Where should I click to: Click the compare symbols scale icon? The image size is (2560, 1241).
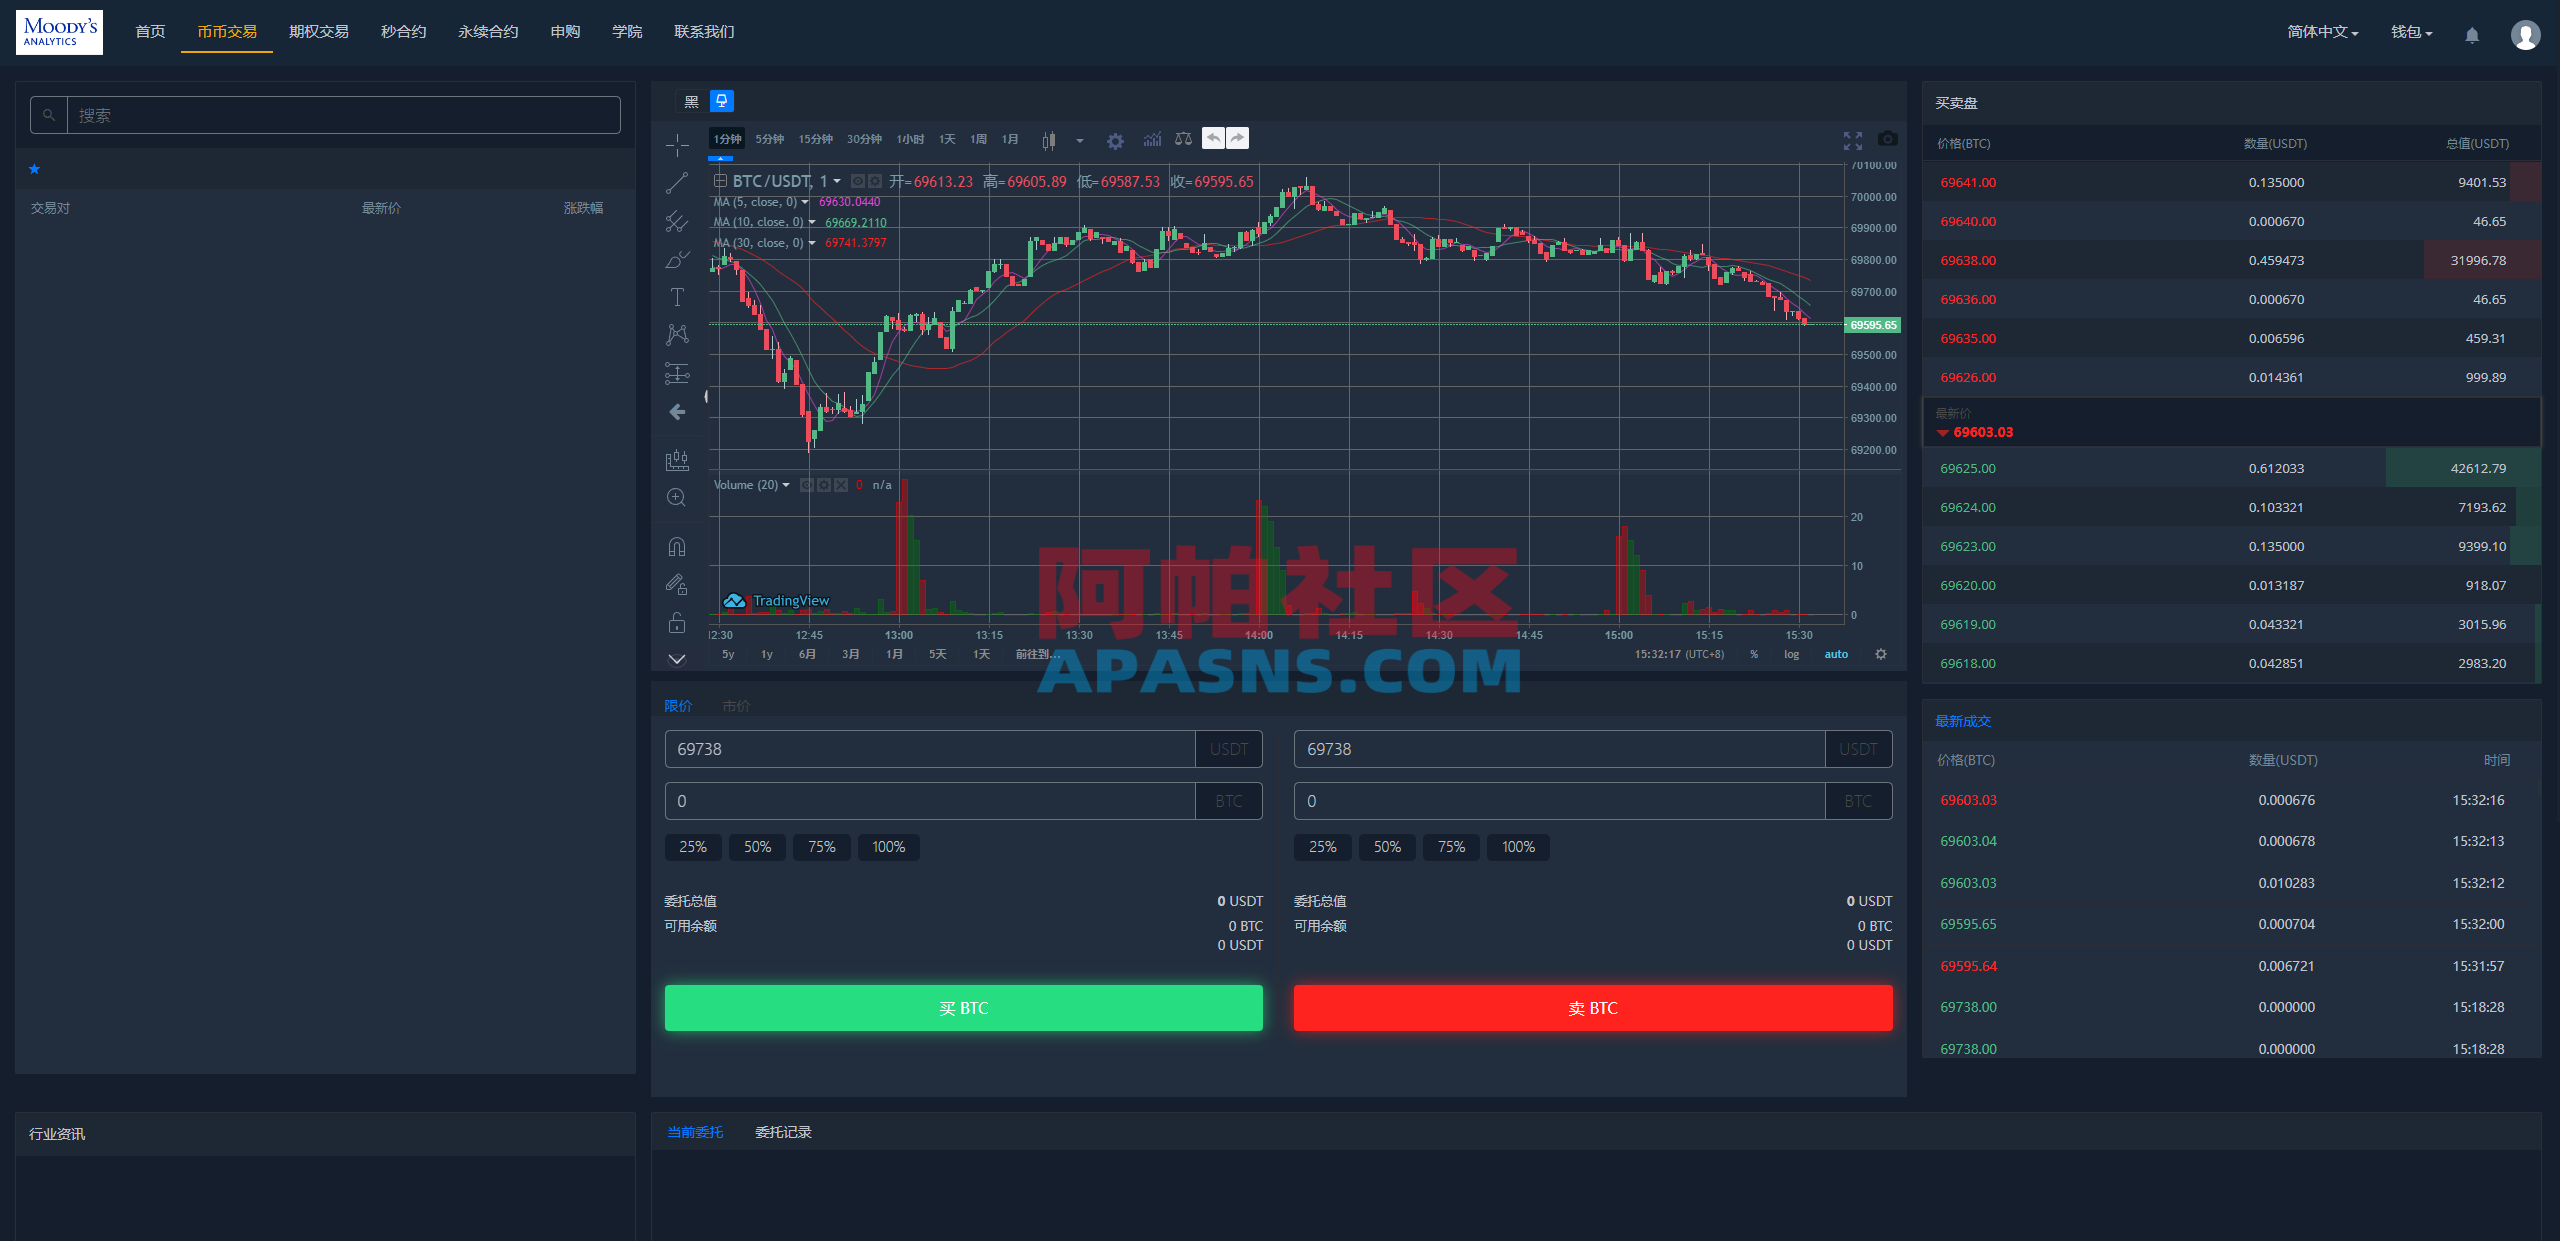pyautogui.click(x=1183, y=139)
